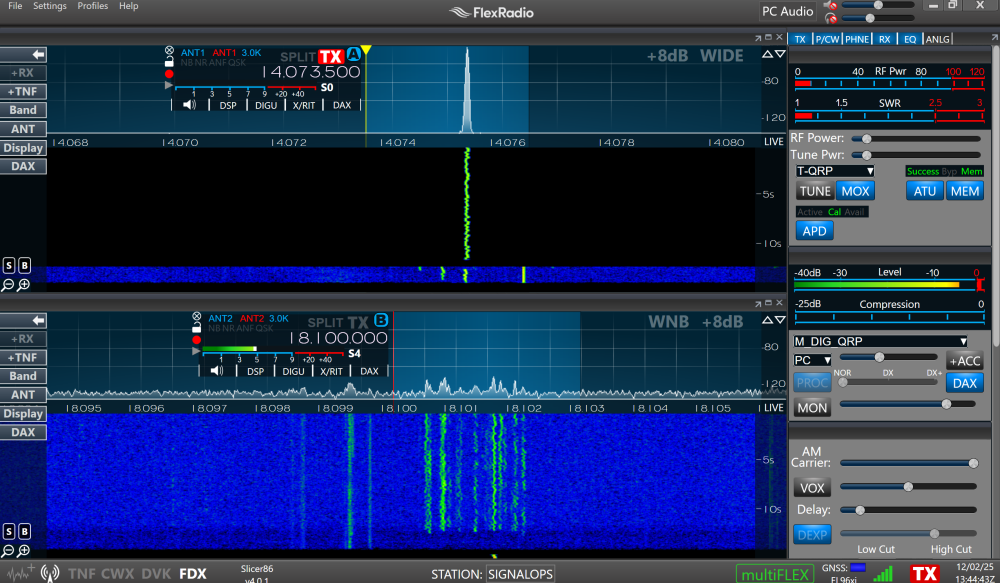Open Display menu in lower panadapter
The height and width of the screenshot is (583, 1000).
pos(23,413)
